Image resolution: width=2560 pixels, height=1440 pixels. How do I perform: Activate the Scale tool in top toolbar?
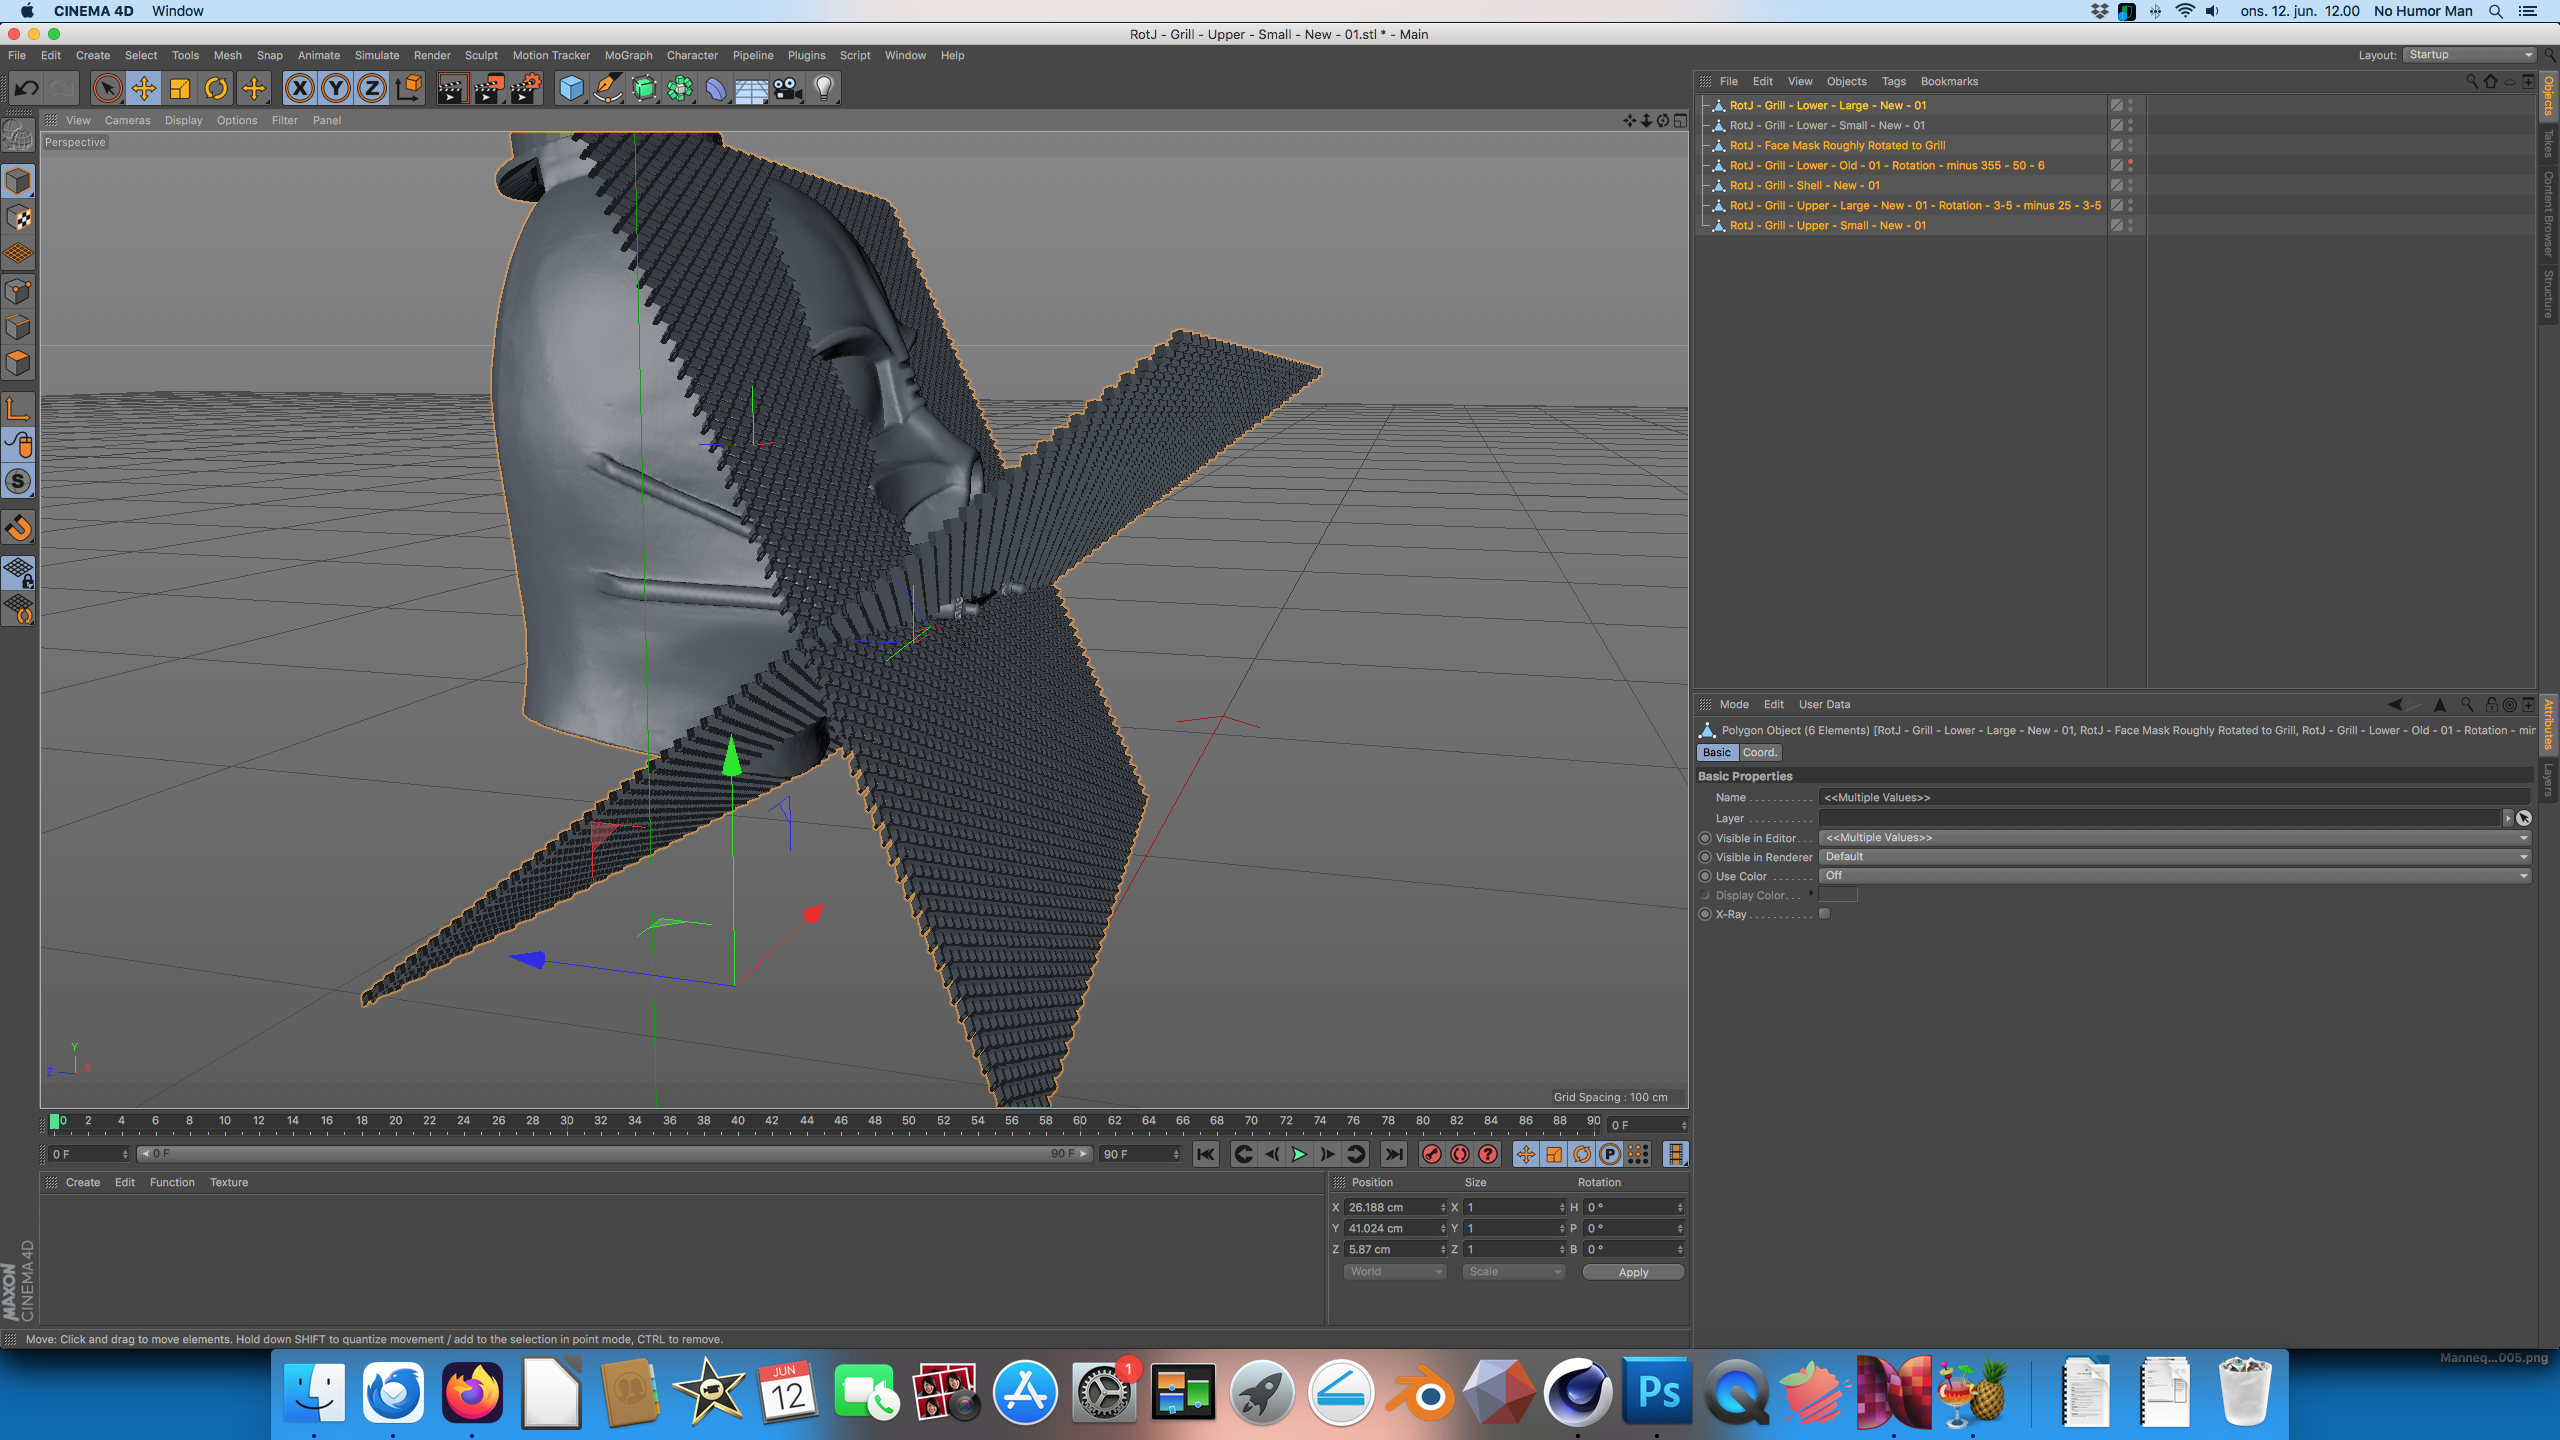click(180, 89)
